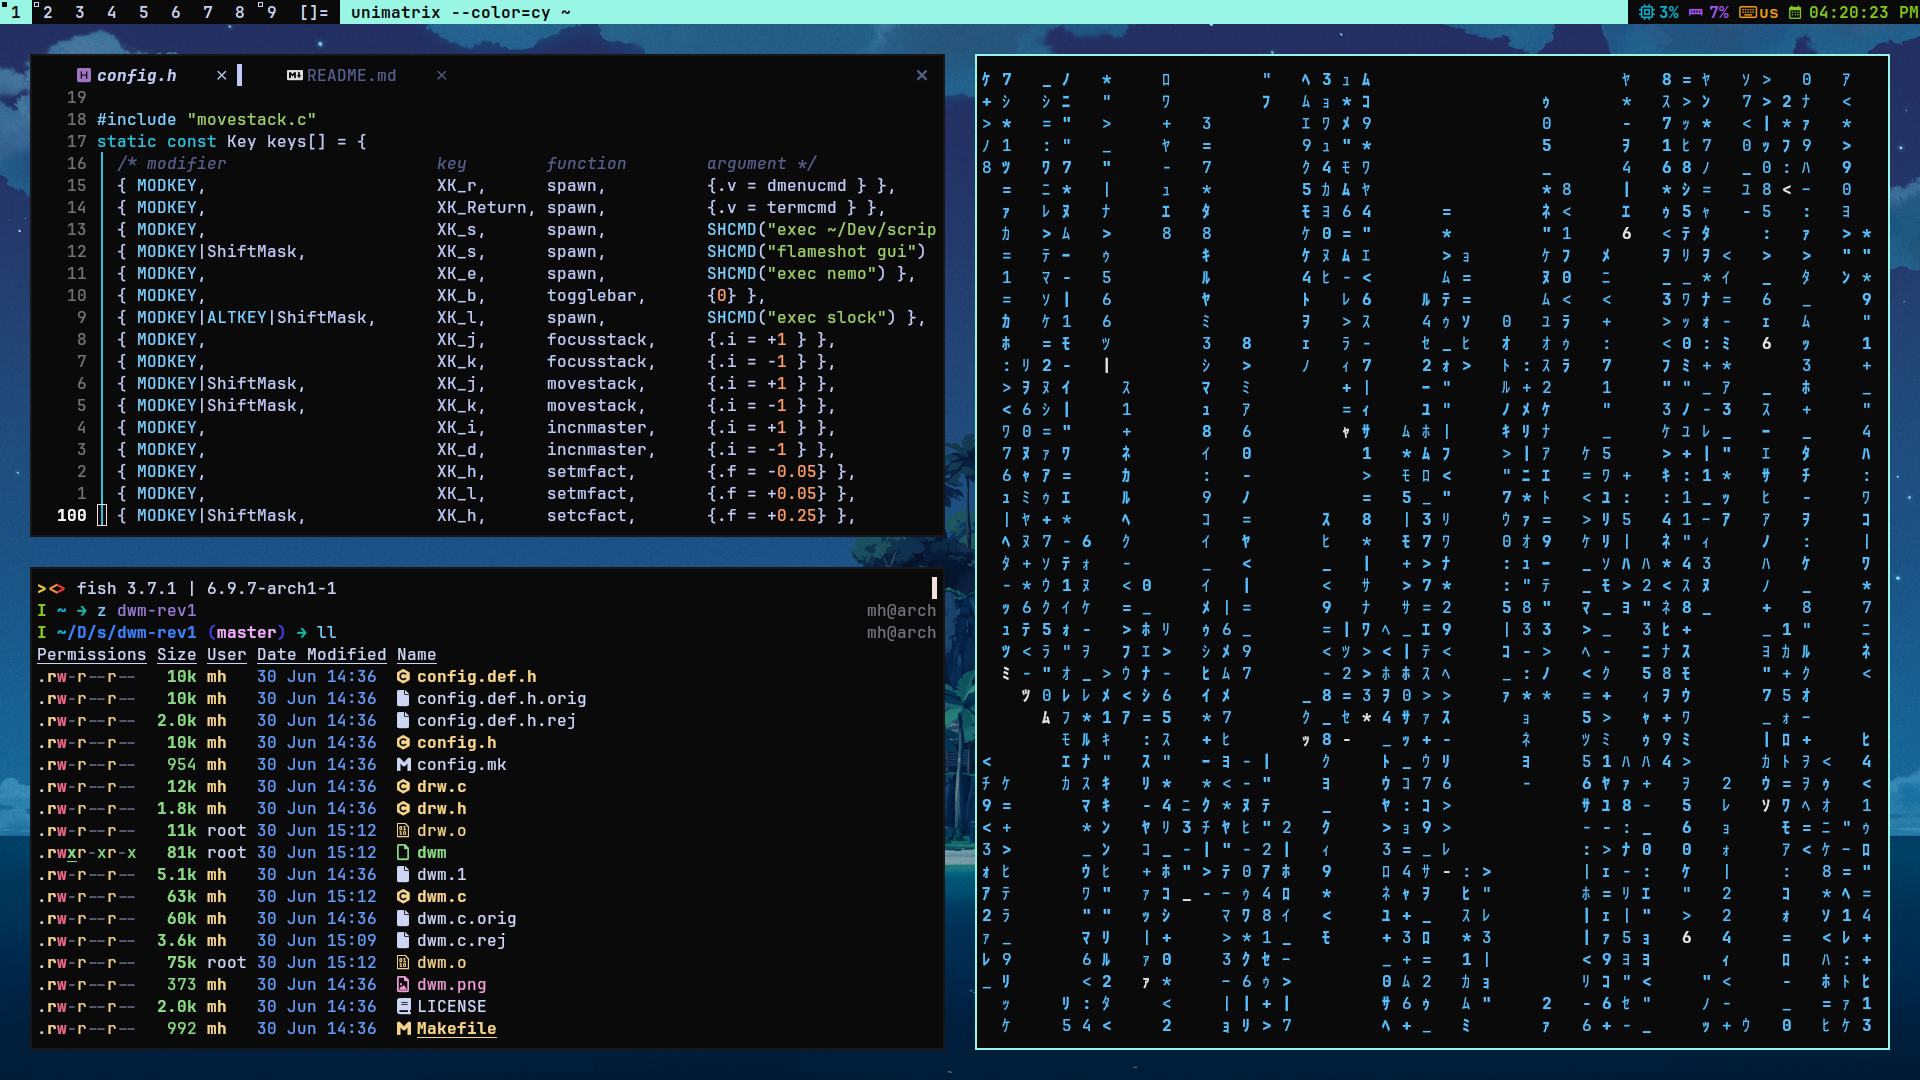Click the calendar icon beside the clock
This screenshot has width=1920, height=1080.
(x=1795, y=13)
